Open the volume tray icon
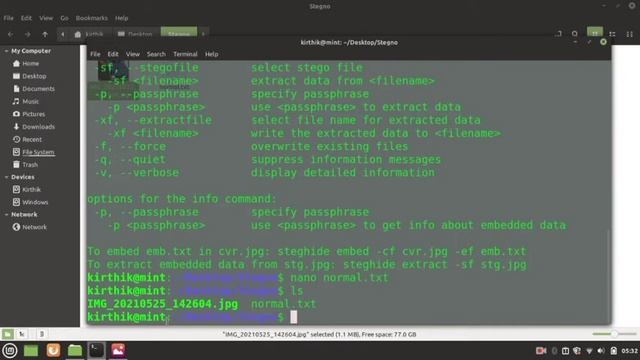The image size is (640, 360). click(601, 351)
